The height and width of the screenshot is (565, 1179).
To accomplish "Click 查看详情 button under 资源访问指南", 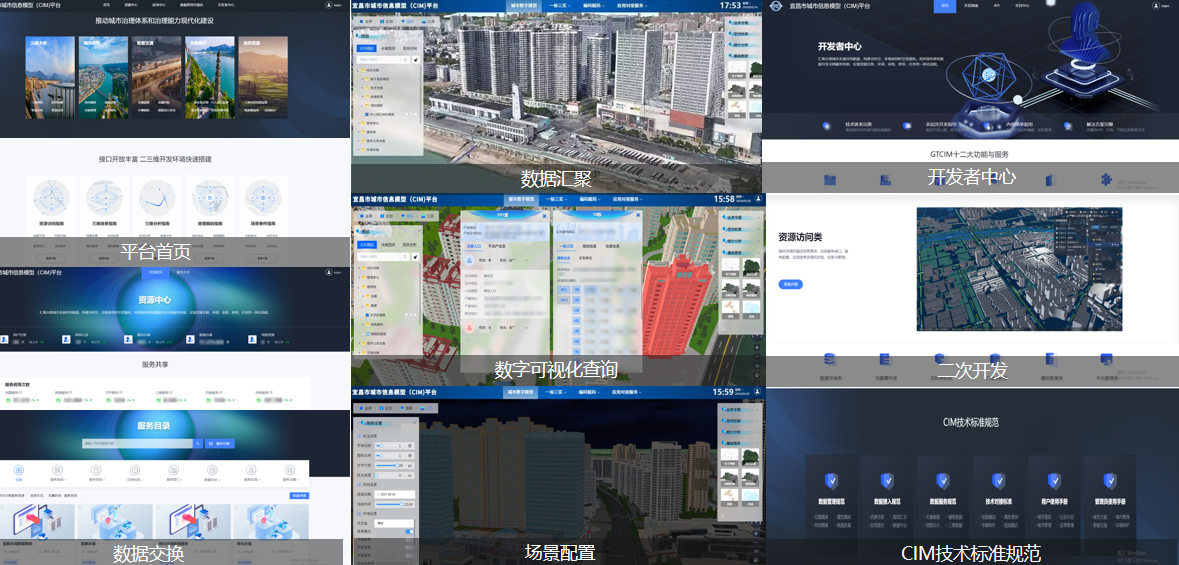I will pyautogui.click(x=52, y=257).
